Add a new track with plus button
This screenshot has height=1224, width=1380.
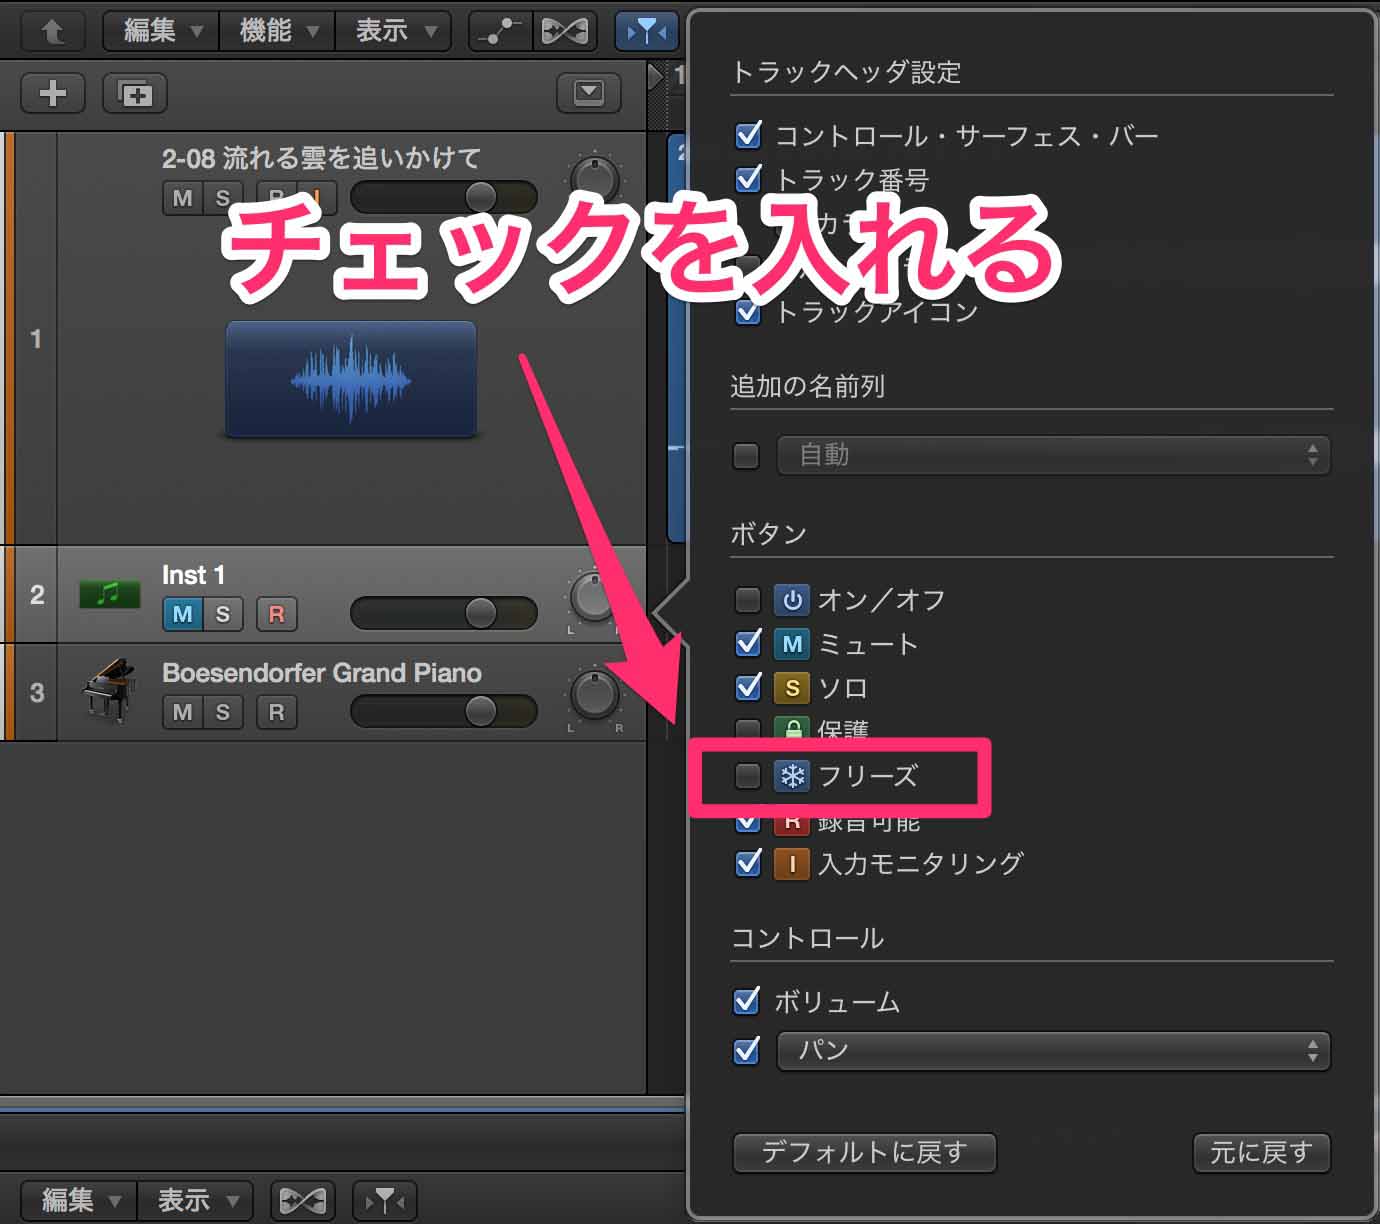coord(52,93)
